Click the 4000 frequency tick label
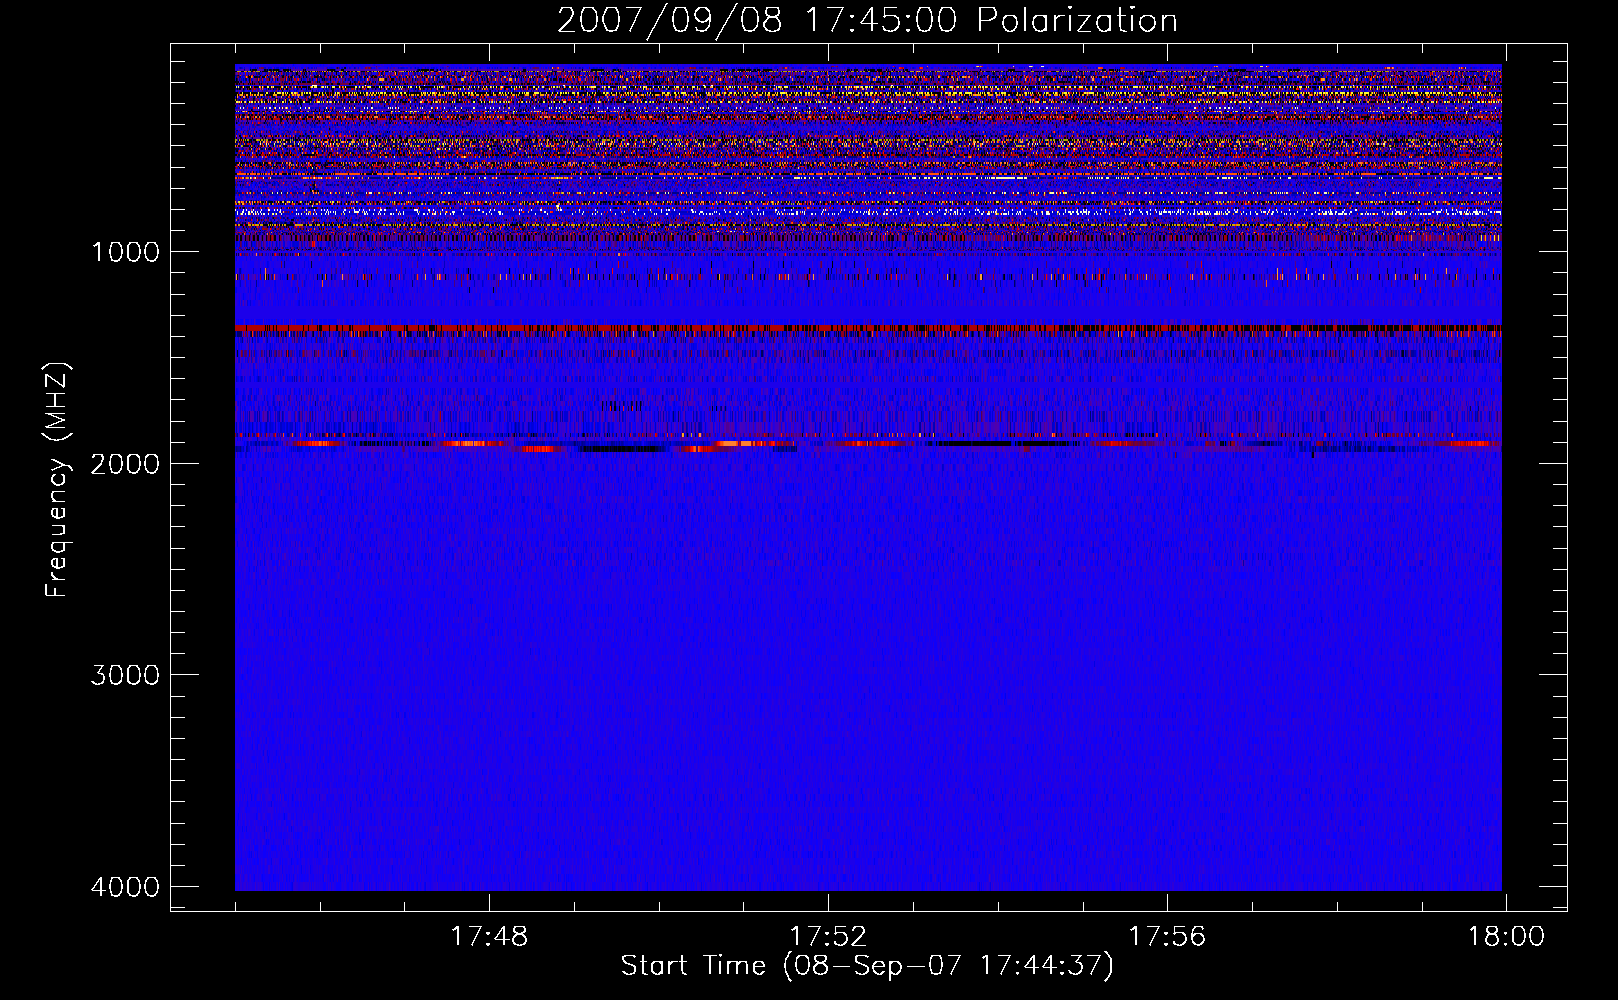 click(x=125, y=887)
